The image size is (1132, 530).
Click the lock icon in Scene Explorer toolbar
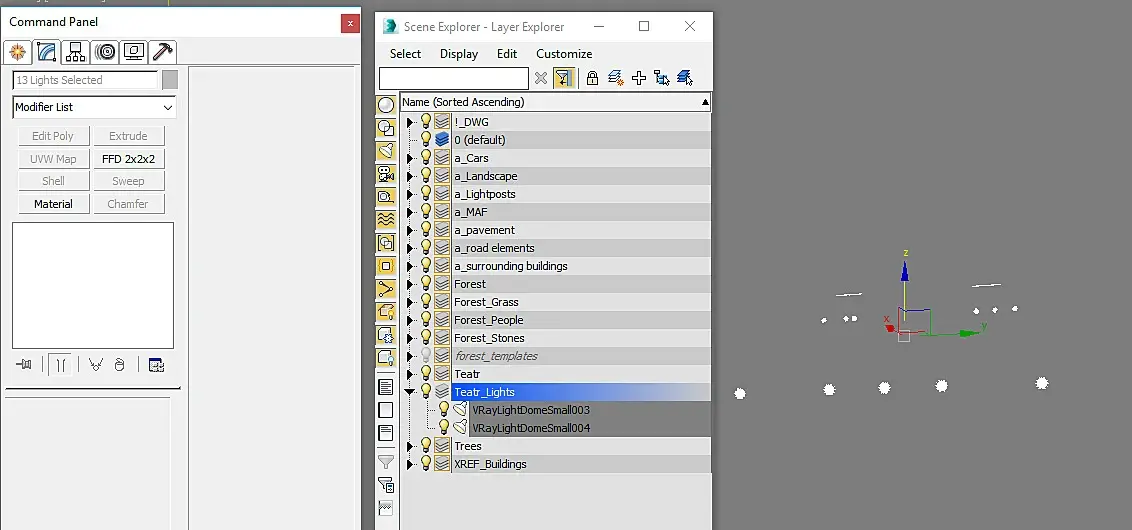coord(592,78)
